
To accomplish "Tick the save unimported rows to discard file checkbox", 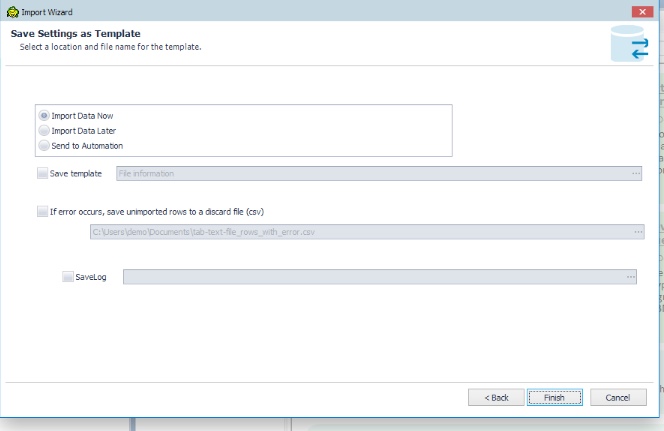I will (x=42, y=211).
